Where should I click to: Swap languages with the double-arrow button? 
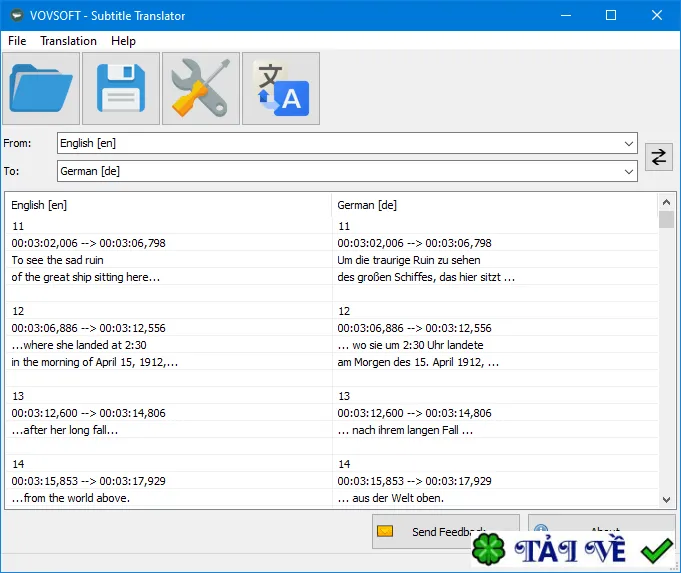point(658,157)
